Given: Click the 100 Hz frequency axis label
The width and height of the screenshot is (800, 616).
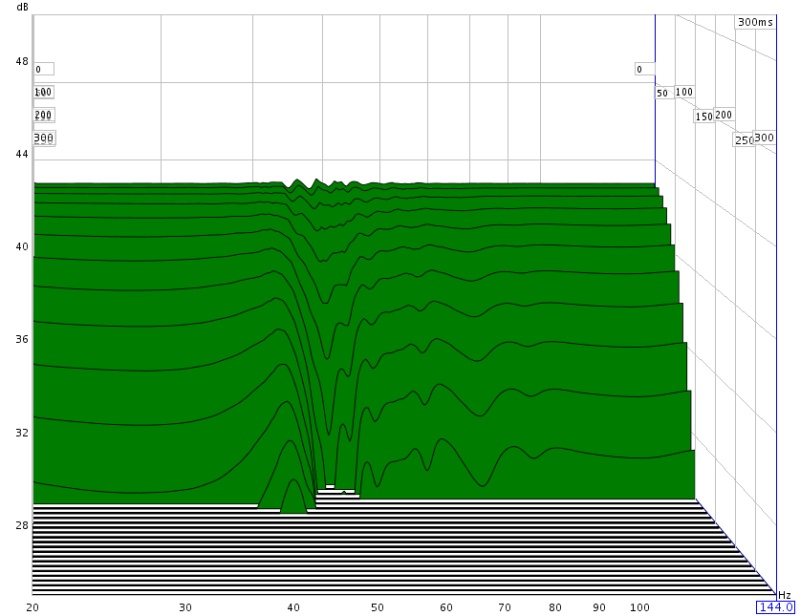Looking at the screenshot, I should coord(638,607).
